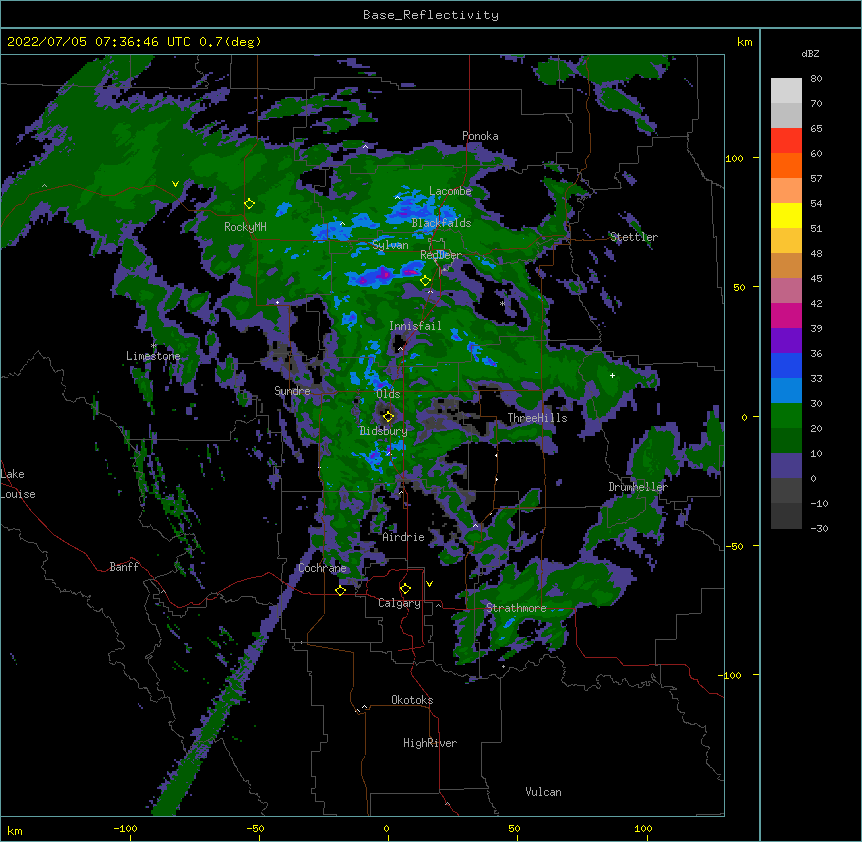Click the white 80 dBZ legend swatch

[x=786, y=91]
